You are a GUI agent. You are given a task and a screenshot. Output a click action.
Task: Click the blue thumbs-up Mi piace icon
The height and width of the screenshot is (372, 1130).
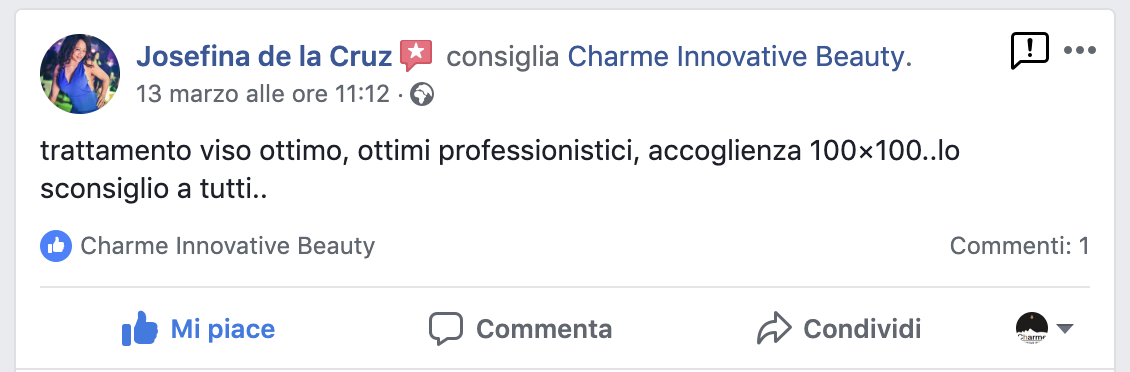[x=140, y=329]
